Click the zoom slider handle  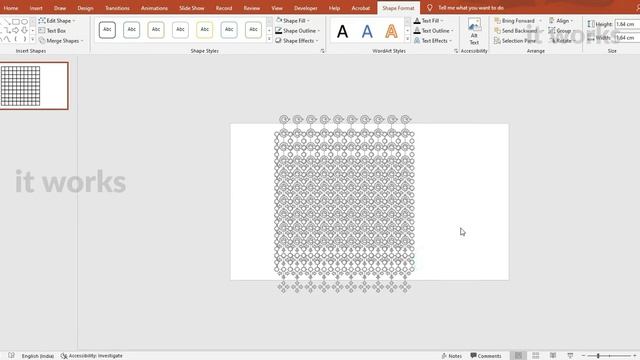coord(598,356)
